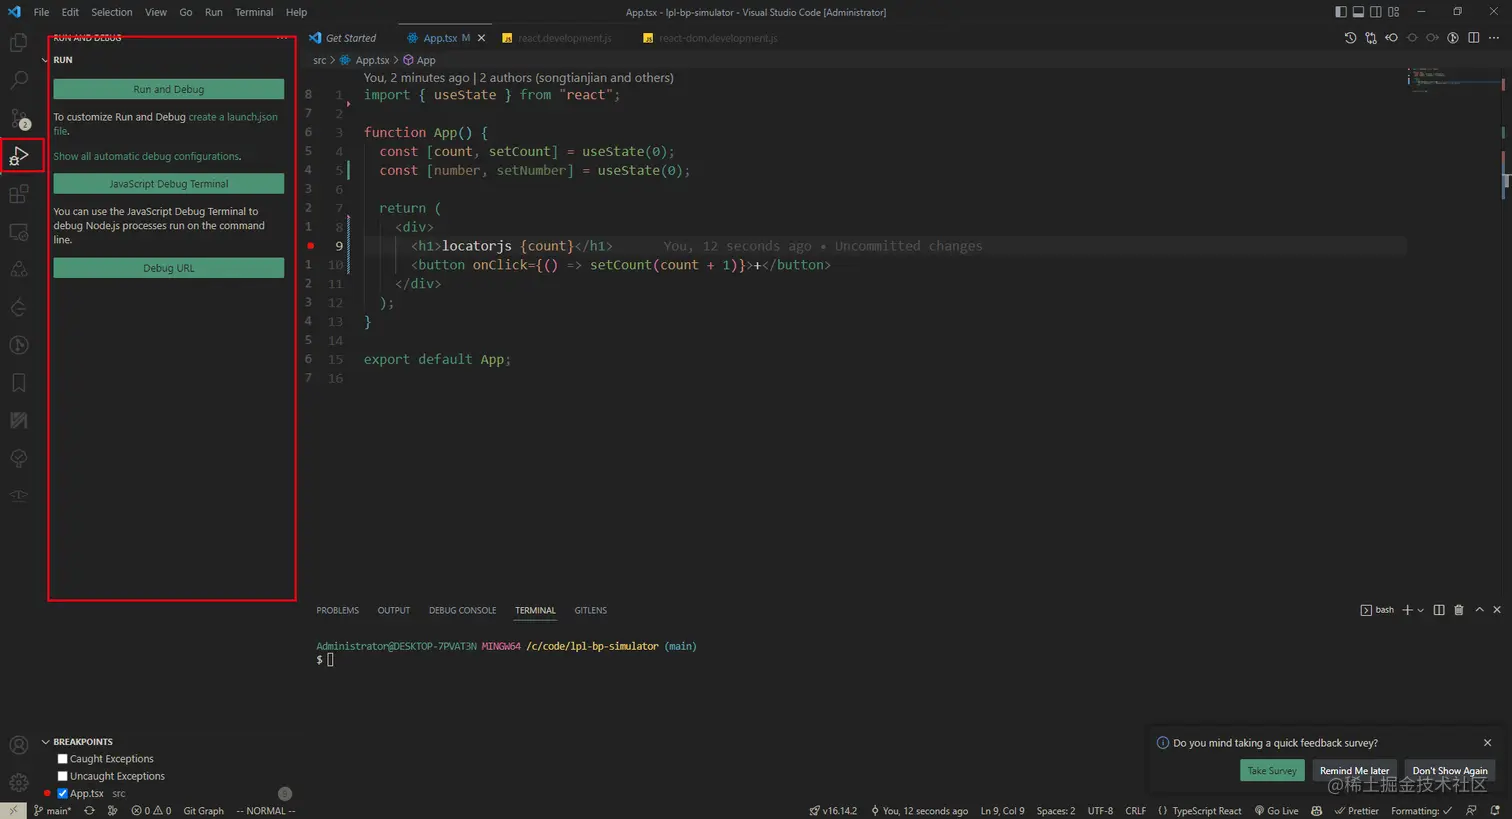This screenshot has width=1512, height=819.
Task: Open changes compare icon in editor toolbar
Action: pos(1371,38)
